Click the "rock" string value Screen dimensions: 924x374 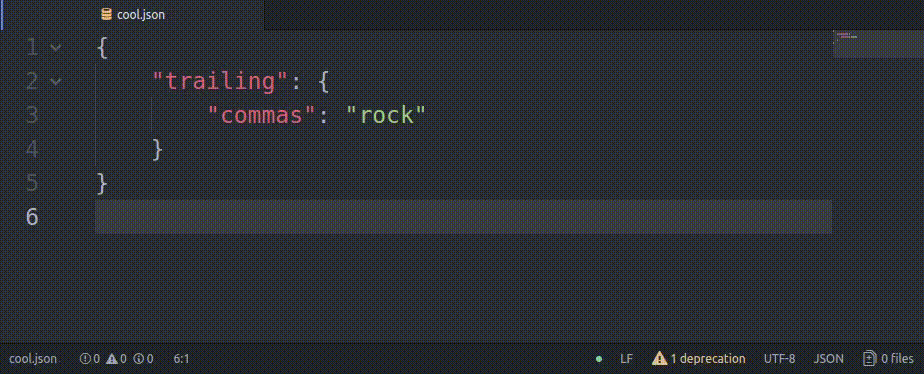[385, 115]
